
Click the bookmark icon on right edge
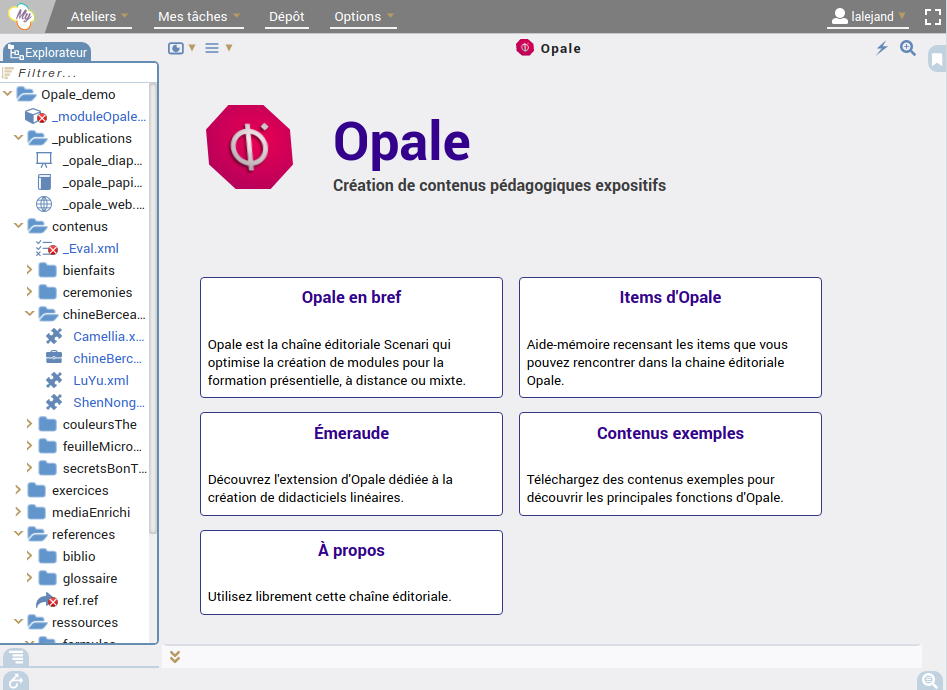click(937, 60)
